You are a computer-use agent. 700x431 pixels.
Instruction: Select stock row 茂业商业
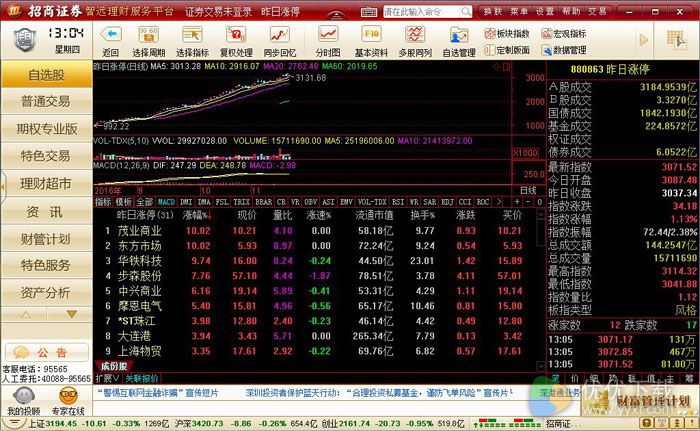[314, 231]
